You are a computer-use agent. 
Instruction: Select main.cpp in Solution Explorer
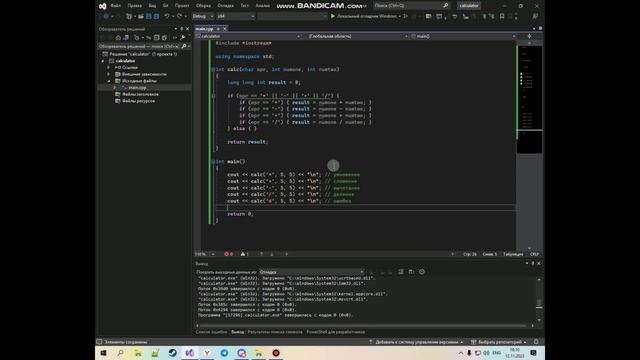point(137,87)
